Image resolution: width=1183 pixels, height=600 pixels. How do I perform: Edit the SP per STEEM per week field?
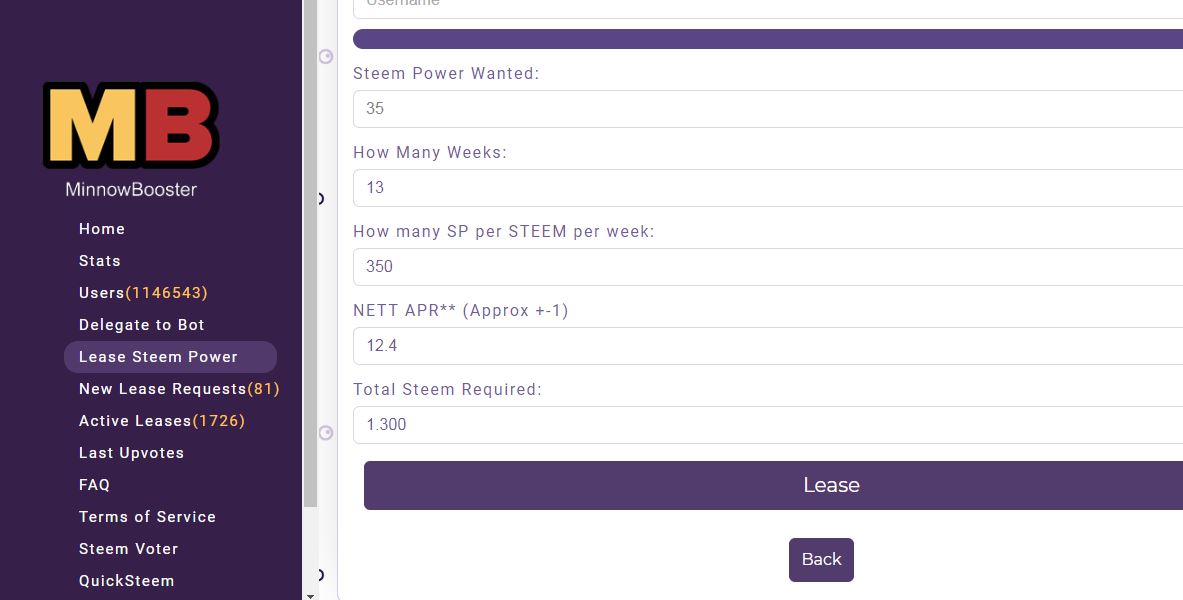tap(768, 266)
